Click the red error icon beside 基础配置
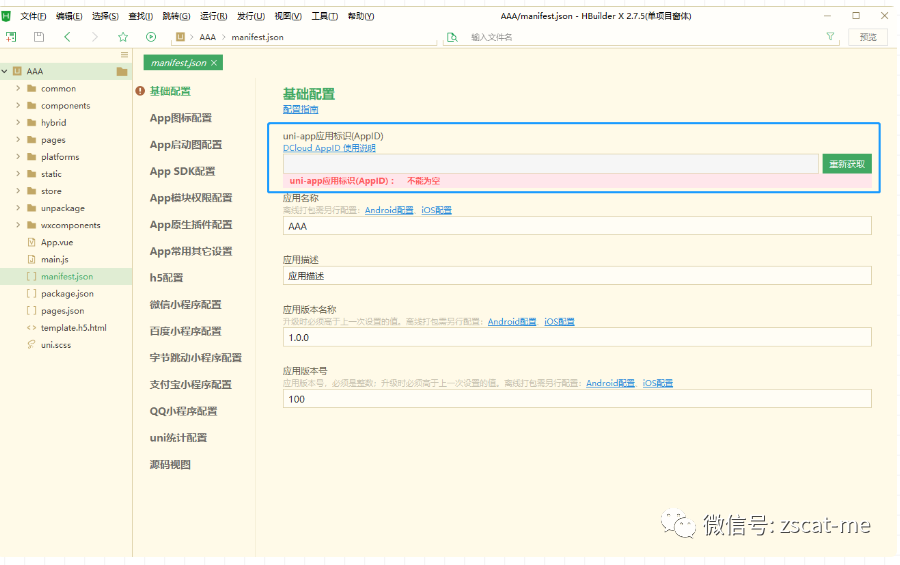This screenshot has width=900, height=565. point(140,91)
